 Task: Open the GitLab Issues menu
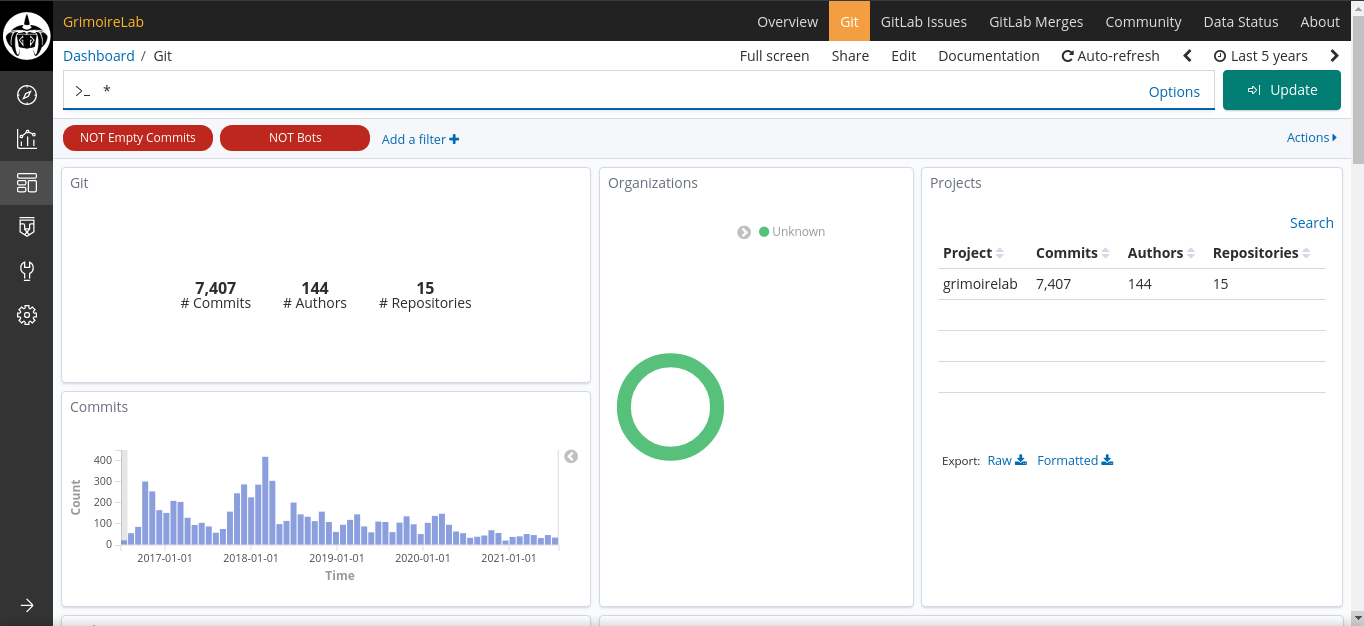pos(924,22)
